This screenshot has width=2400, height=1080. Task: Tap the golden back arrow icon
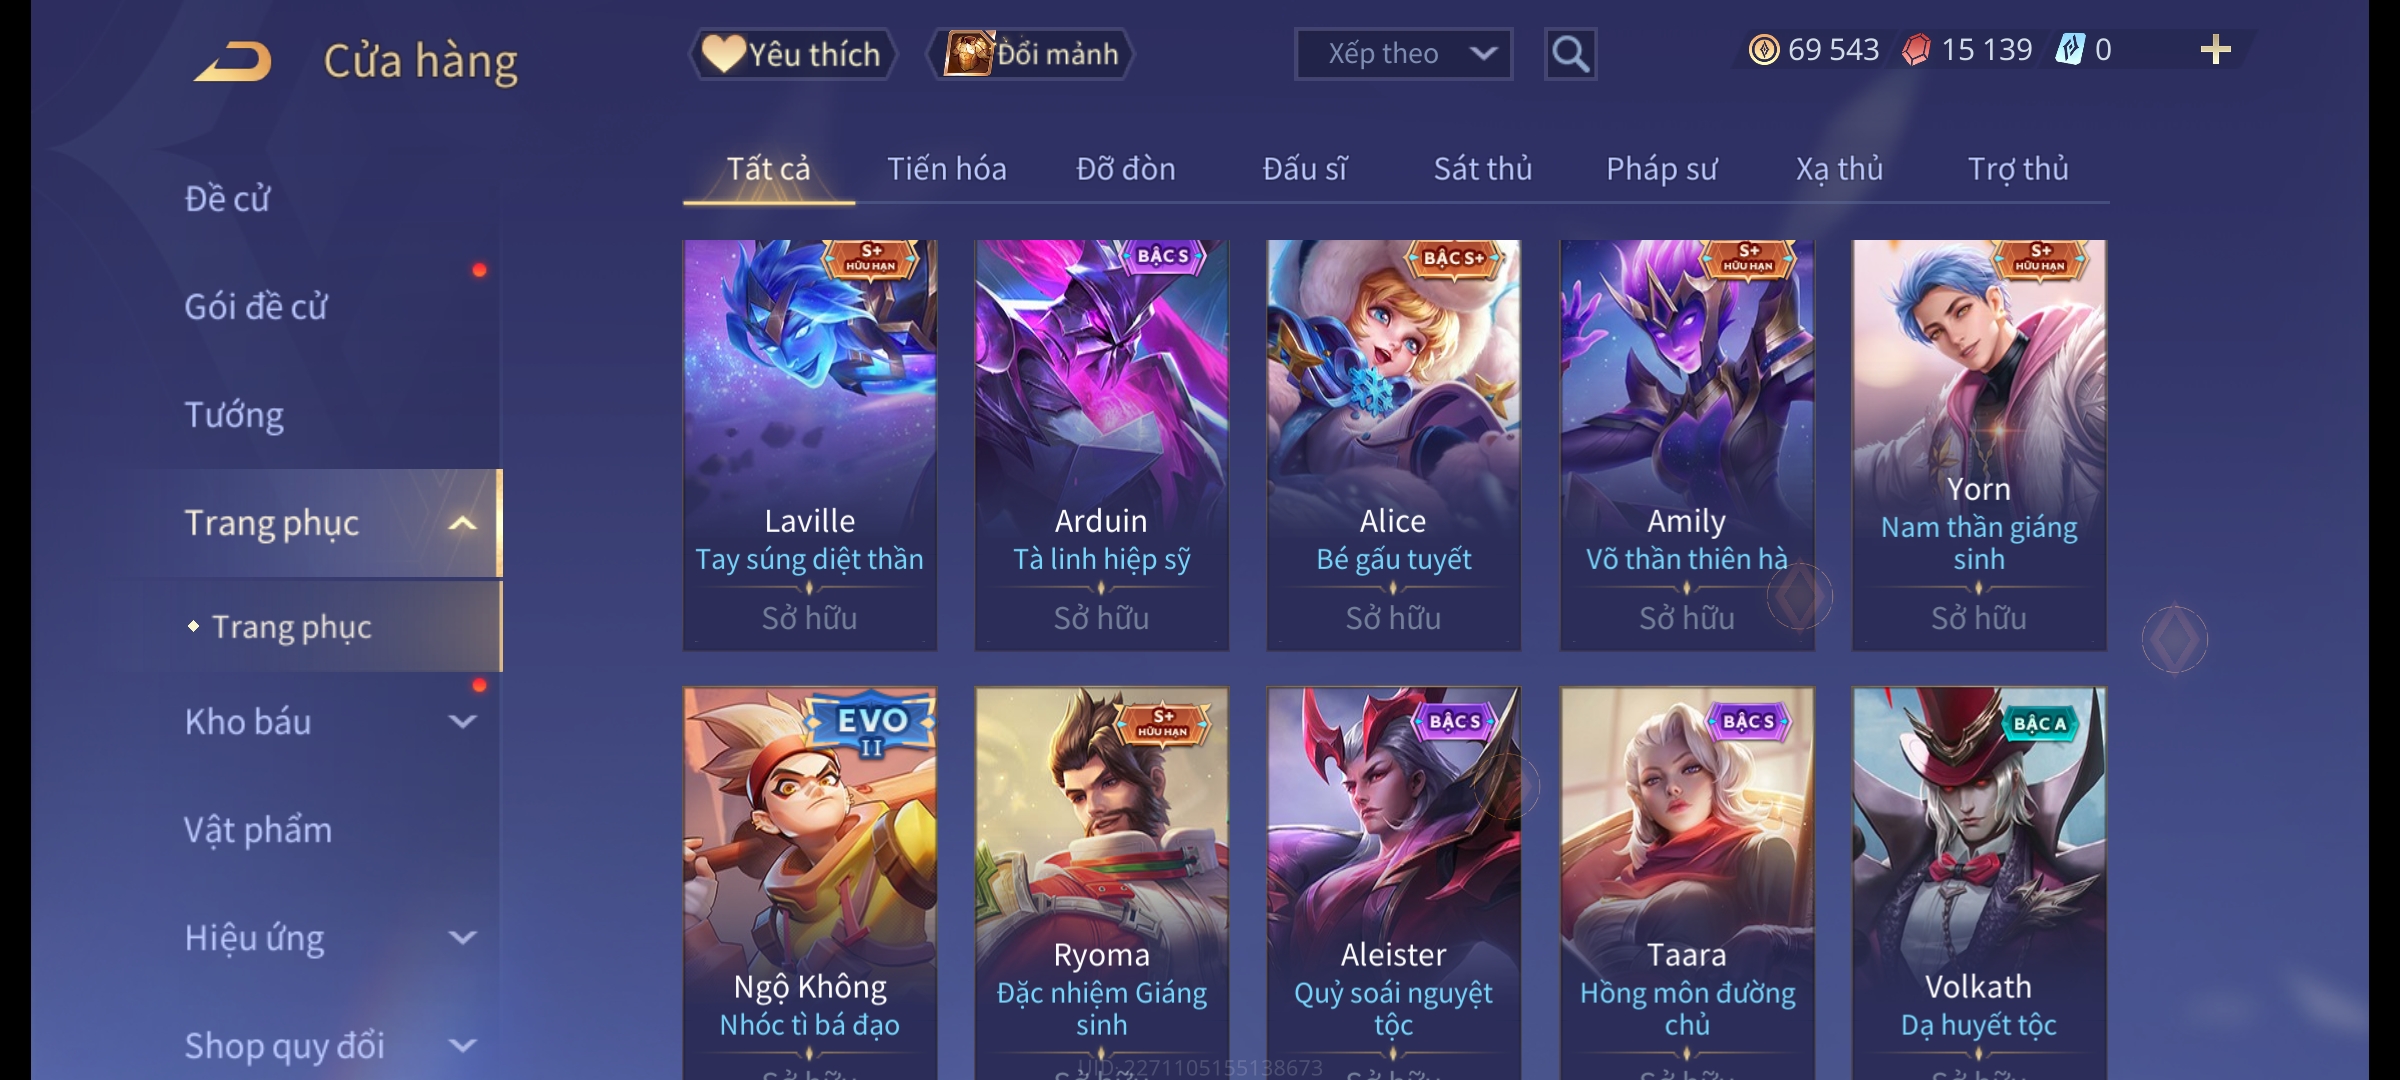(x=233, y=60)
